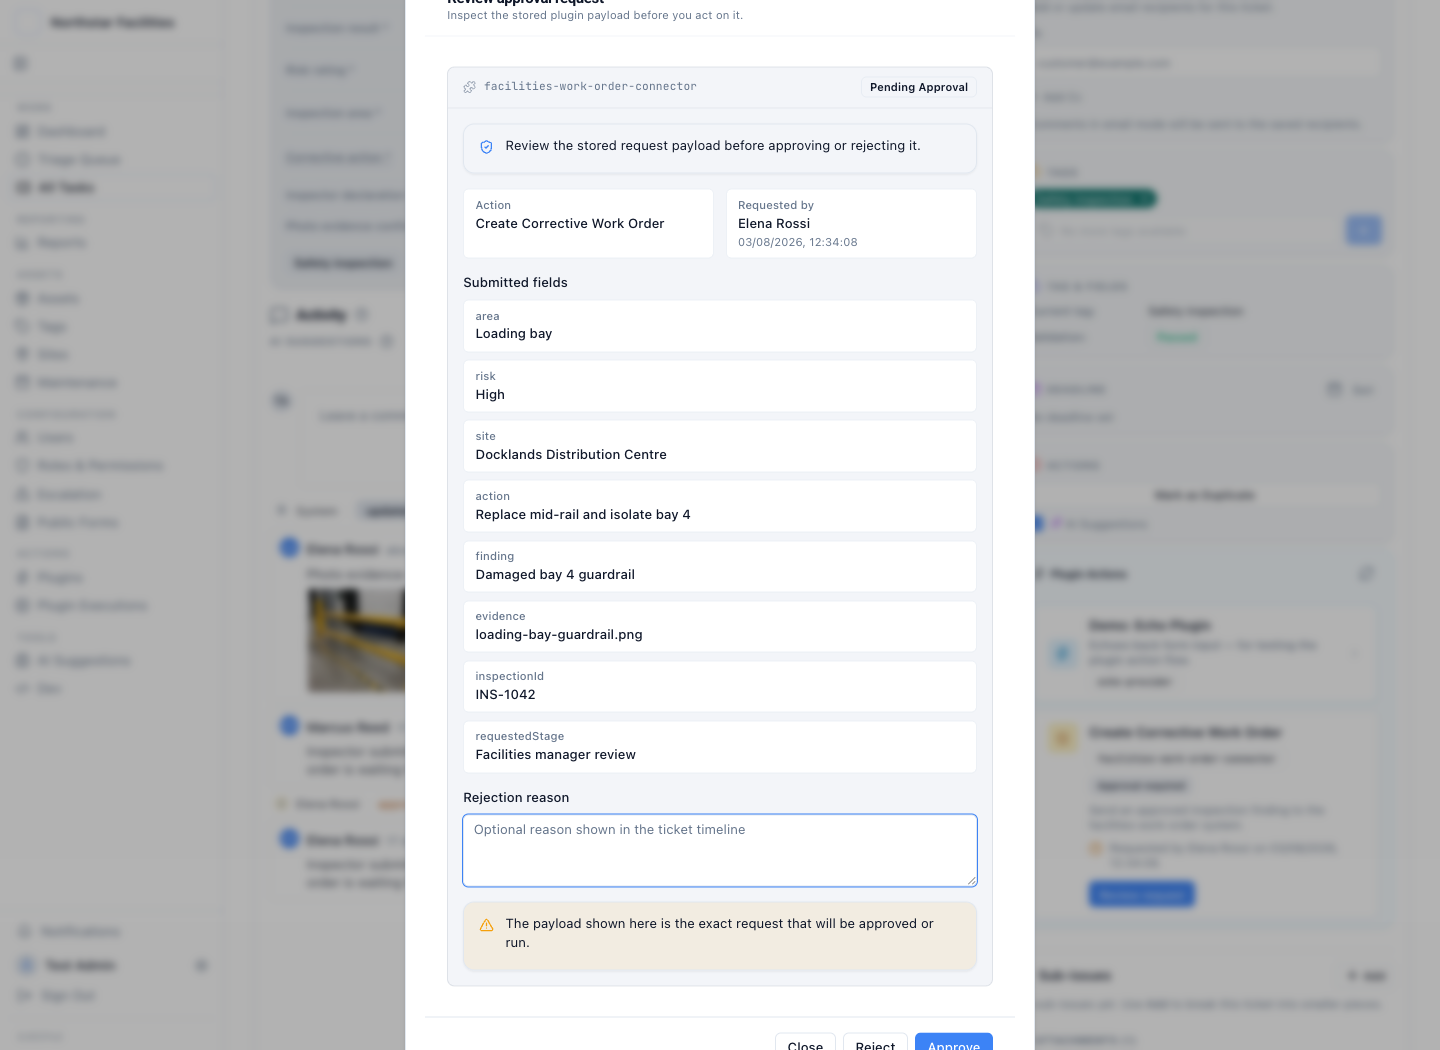Click the warning triangle icon in the payload notice
Image resolution: width=1440 pixels, height=1050 pixels.
(487, 925)
